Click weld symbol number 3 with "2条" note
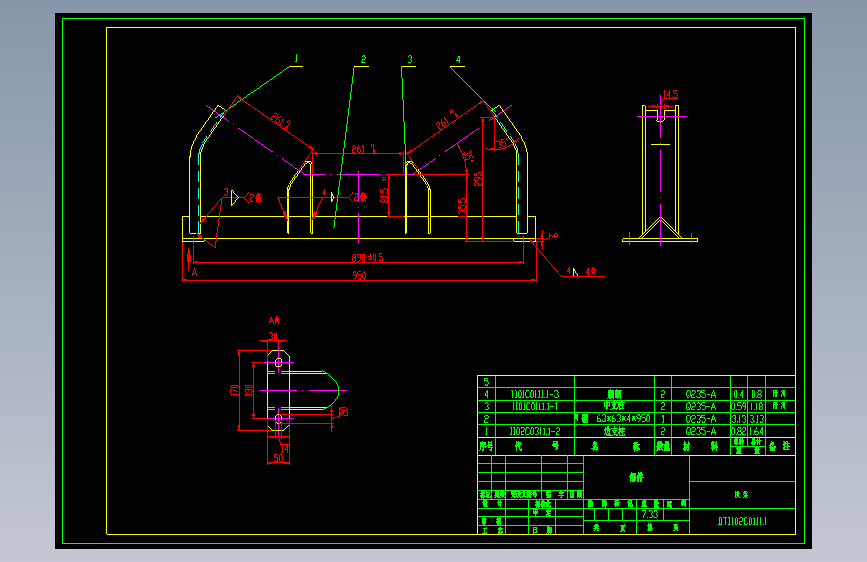 click(242, 197)
